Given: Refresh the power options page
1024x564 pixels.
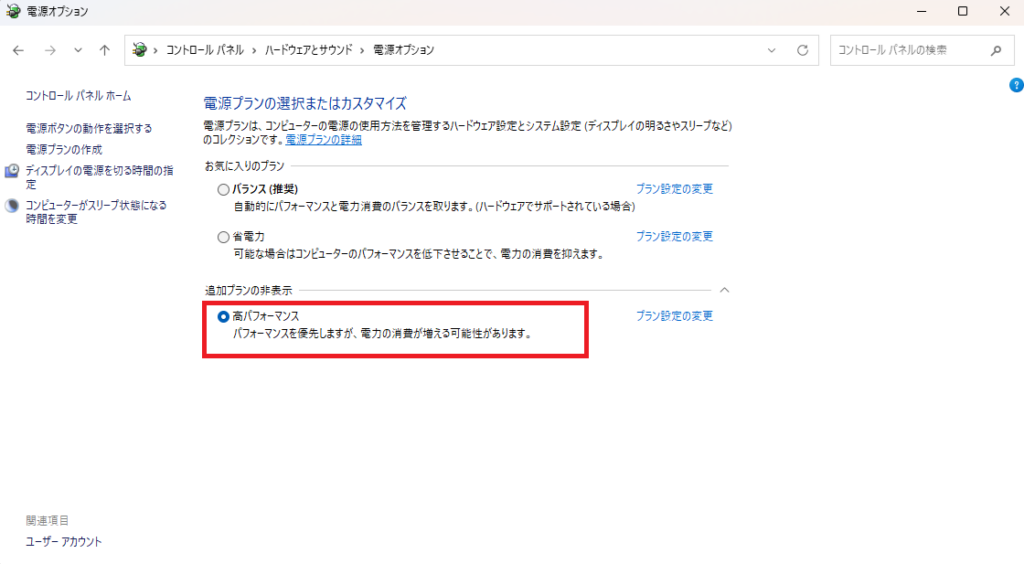Looking at the screenshot, I should 803,50.
